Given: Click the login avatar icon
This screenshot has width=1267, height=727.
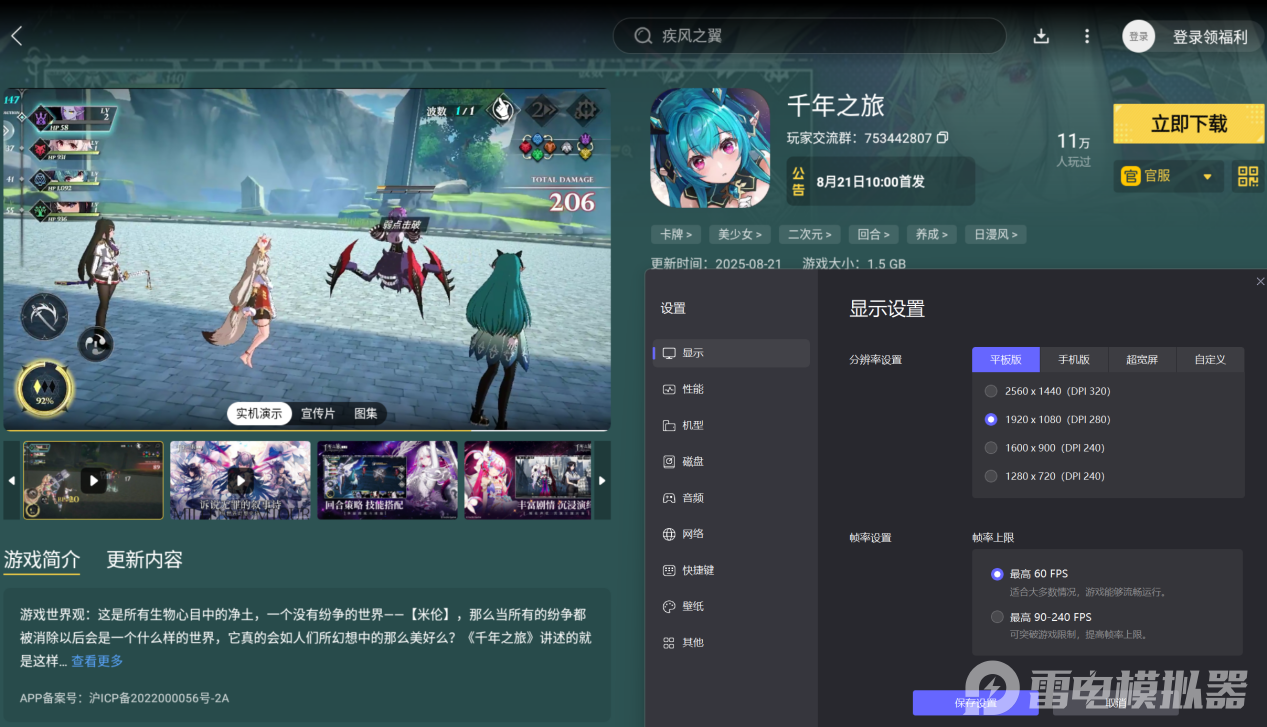Looking at the screenshot, I should 1138,36.
